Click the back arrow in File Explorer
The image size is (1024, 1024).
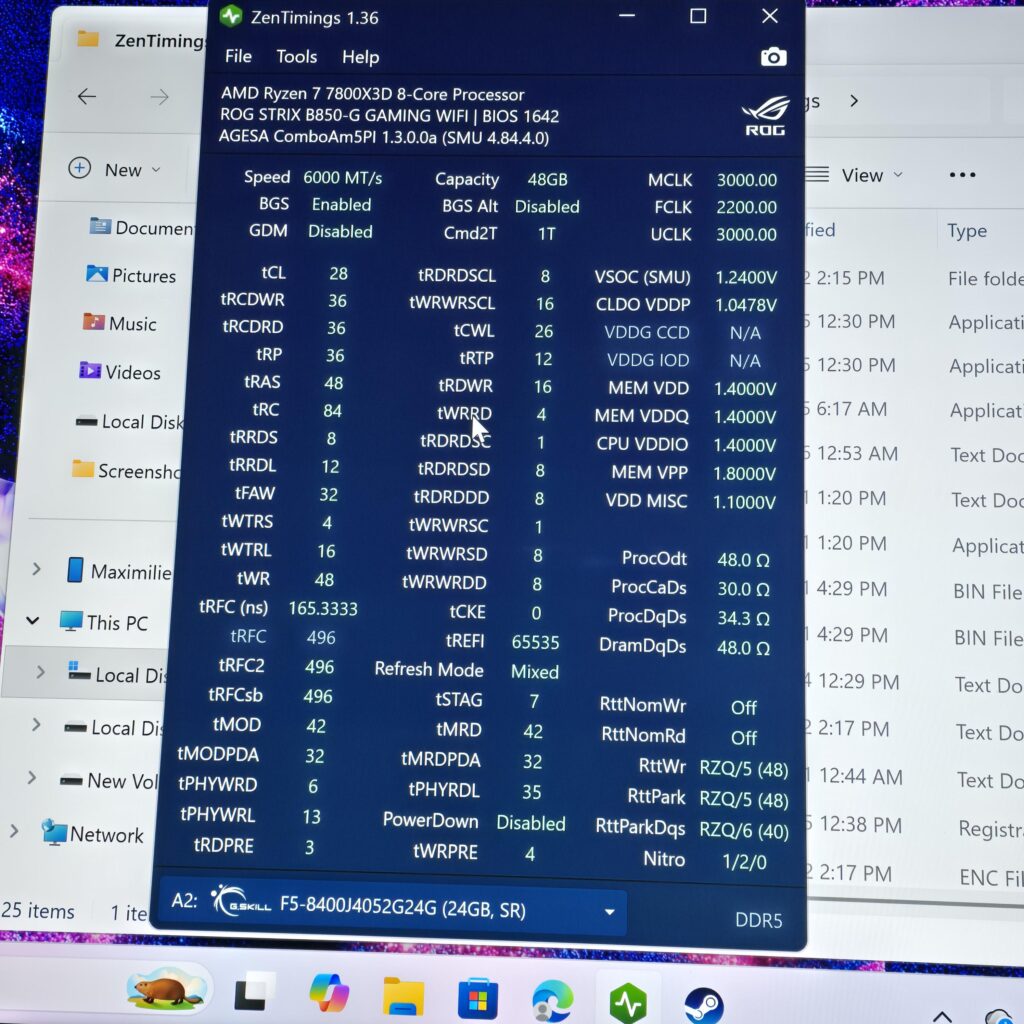pyautogui.click(x=86, y=97)
